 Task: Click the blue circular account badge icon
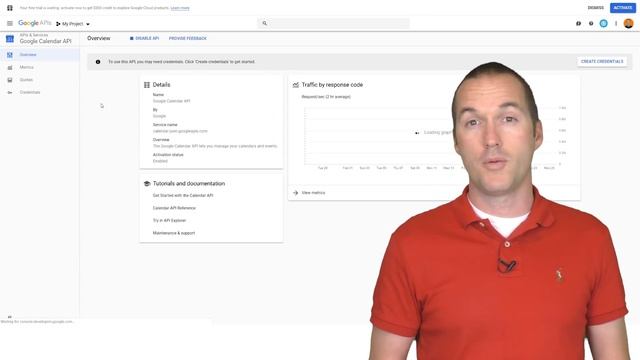click(604, 24)
